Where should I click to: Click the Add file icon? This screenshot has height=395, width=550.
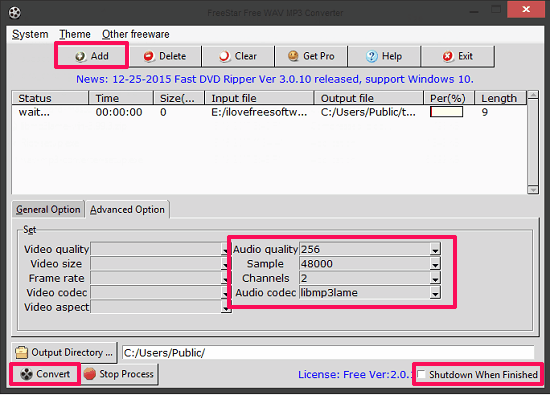click(x=80, y=56)
